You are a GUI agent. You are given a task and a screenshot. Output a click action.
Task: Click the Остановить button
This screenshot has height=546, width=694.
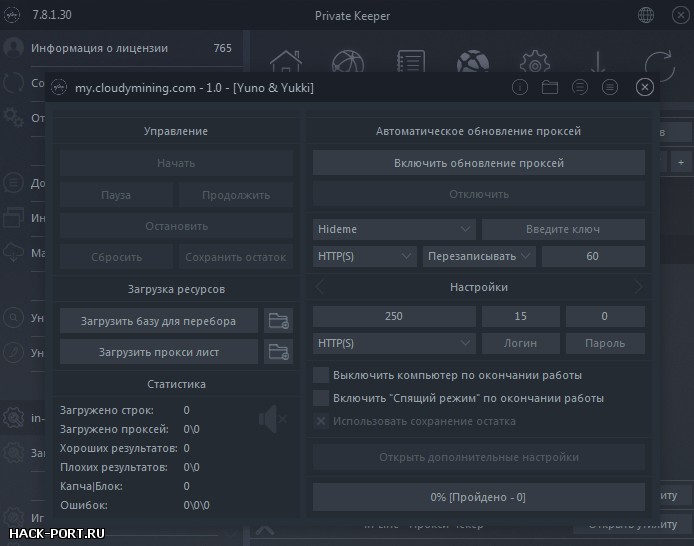click(x=176, y=226)
